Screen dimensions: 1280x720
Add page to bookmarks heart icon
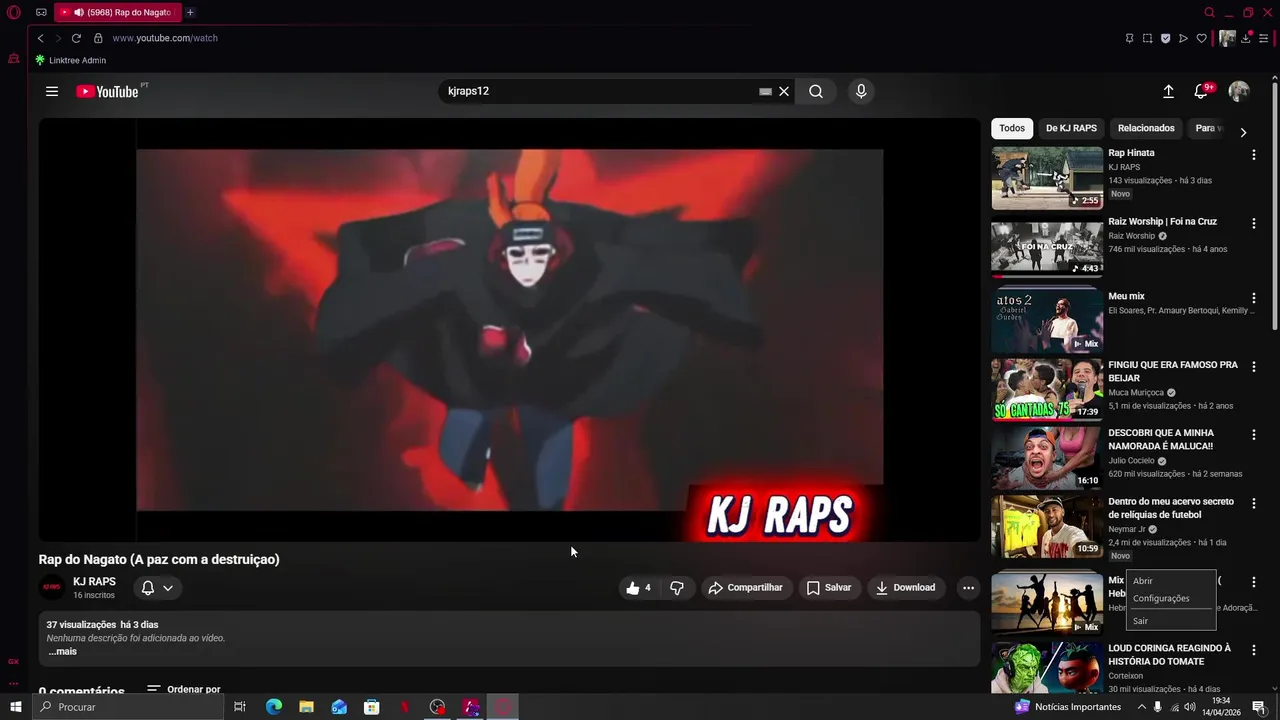[1202, 38]
